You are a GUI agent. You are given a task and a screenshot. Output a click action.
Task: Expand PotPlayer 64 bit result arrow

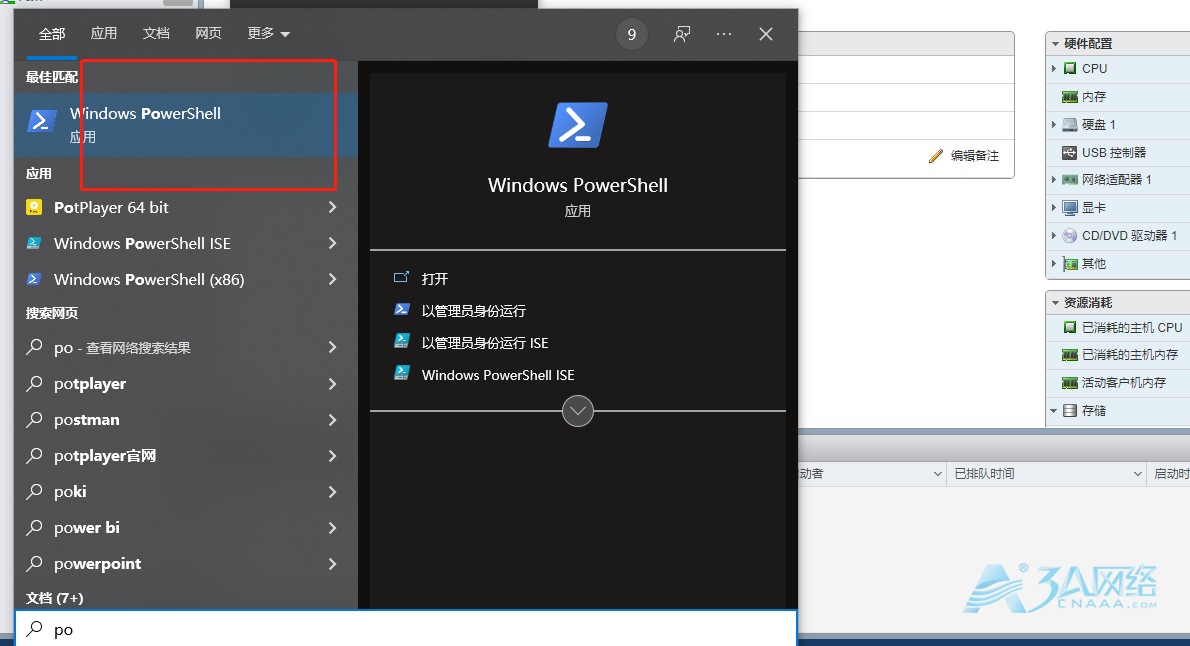click(x=332, y=207)
